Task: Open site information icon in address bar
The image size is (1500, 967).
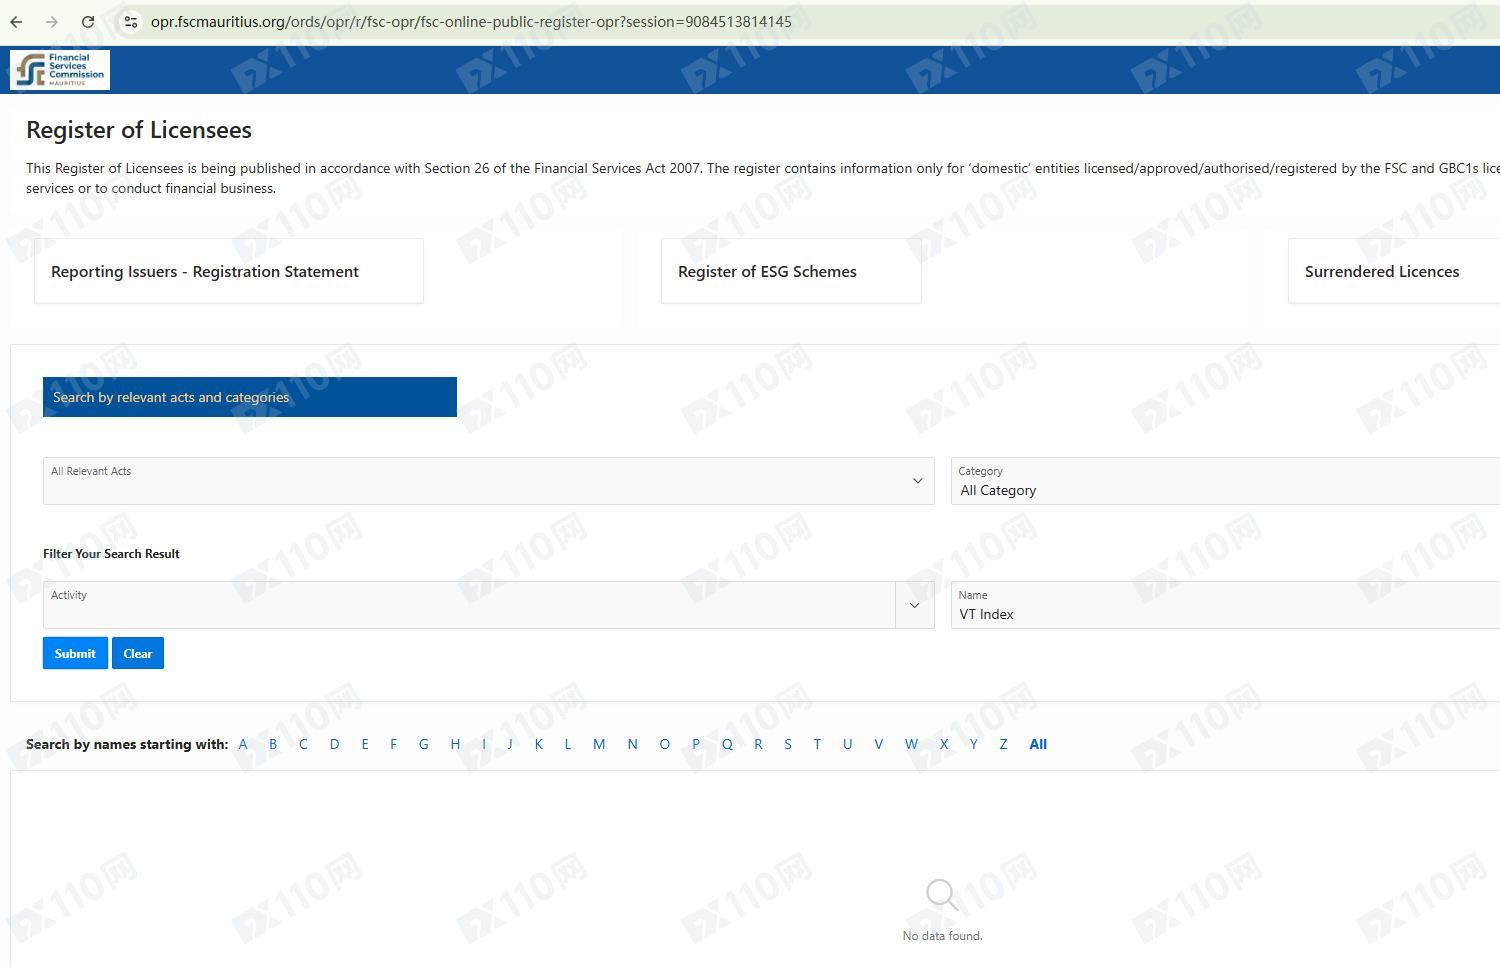Action: tap(130, 22)
